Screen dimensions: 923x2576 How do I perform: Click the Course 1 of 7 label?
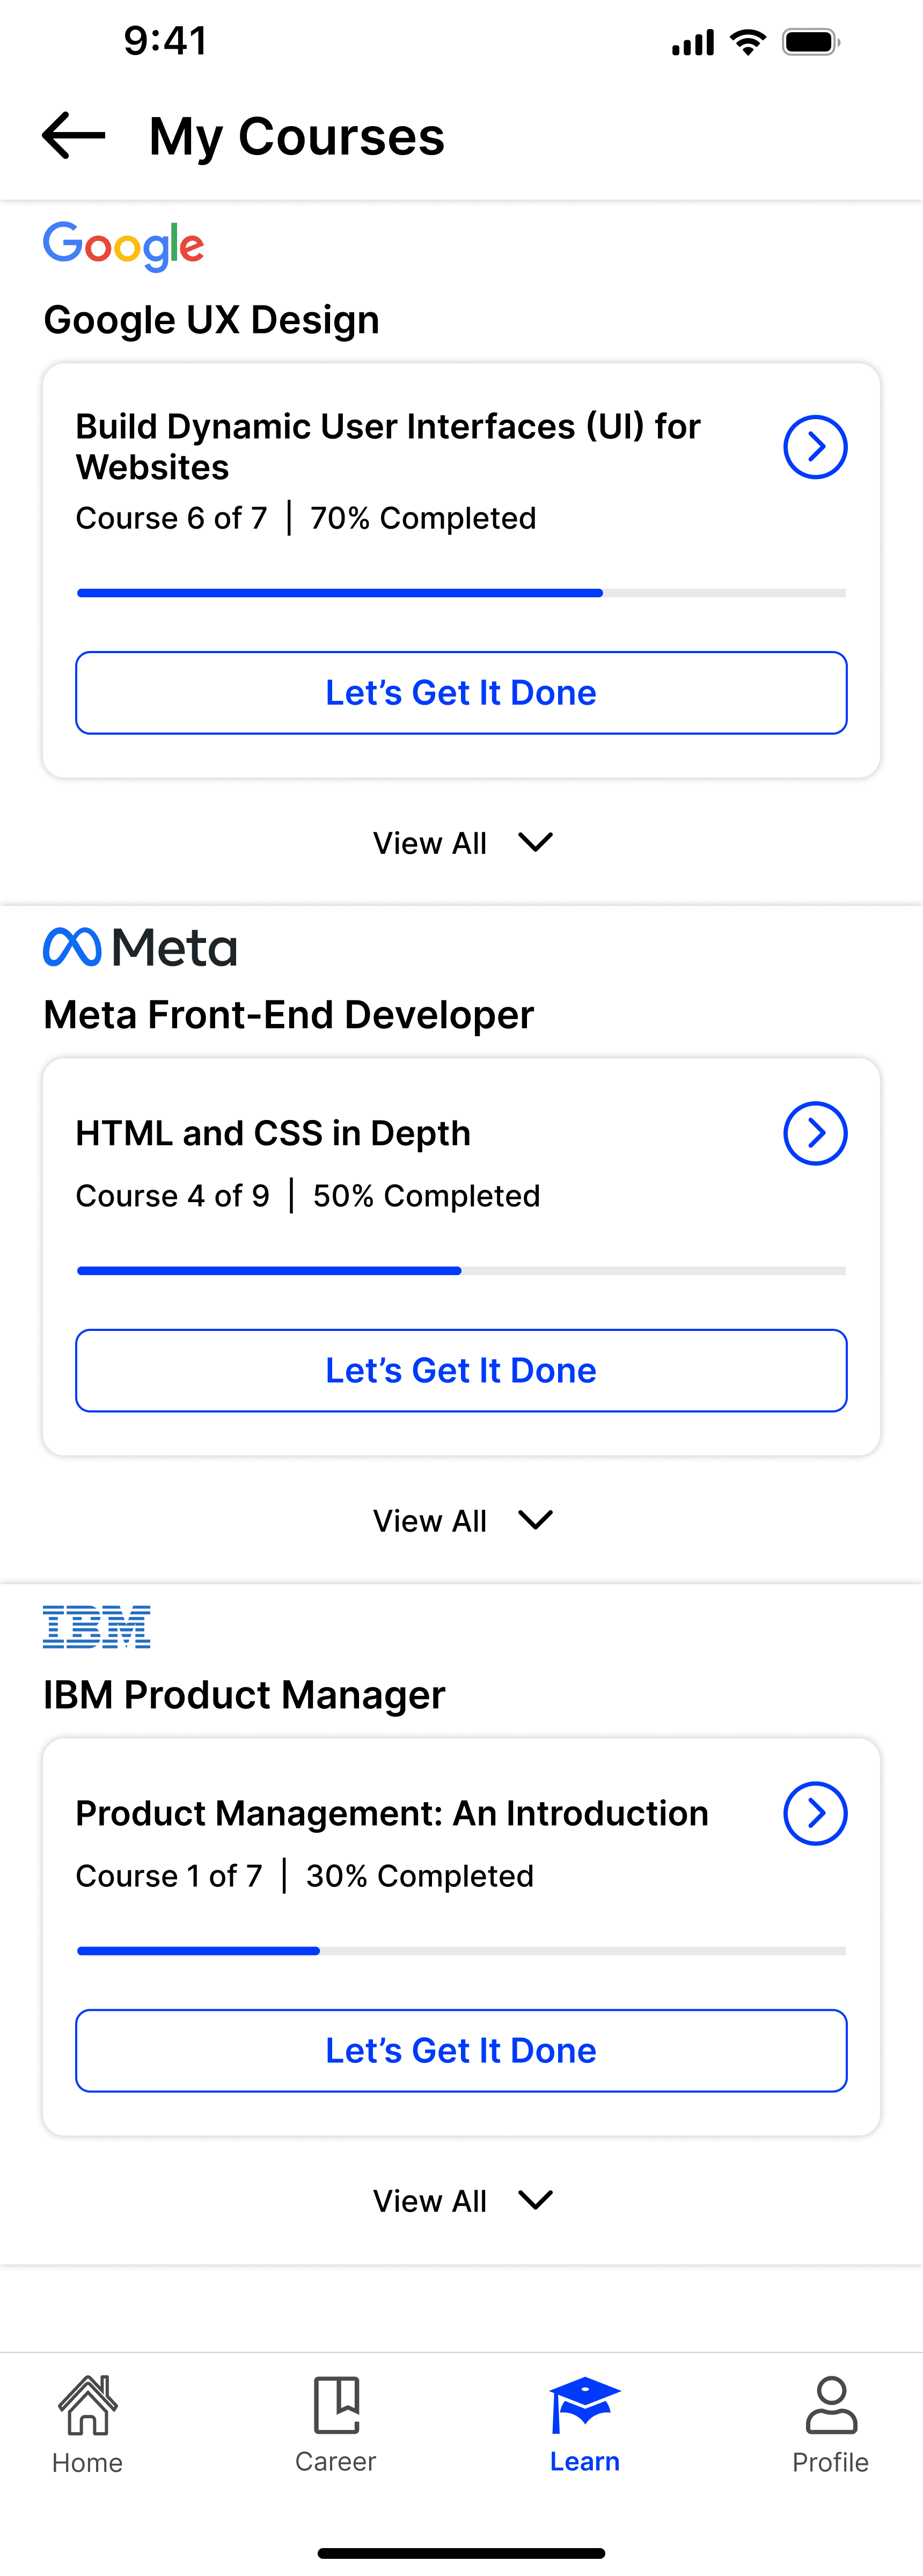[x=169, y=1876]
